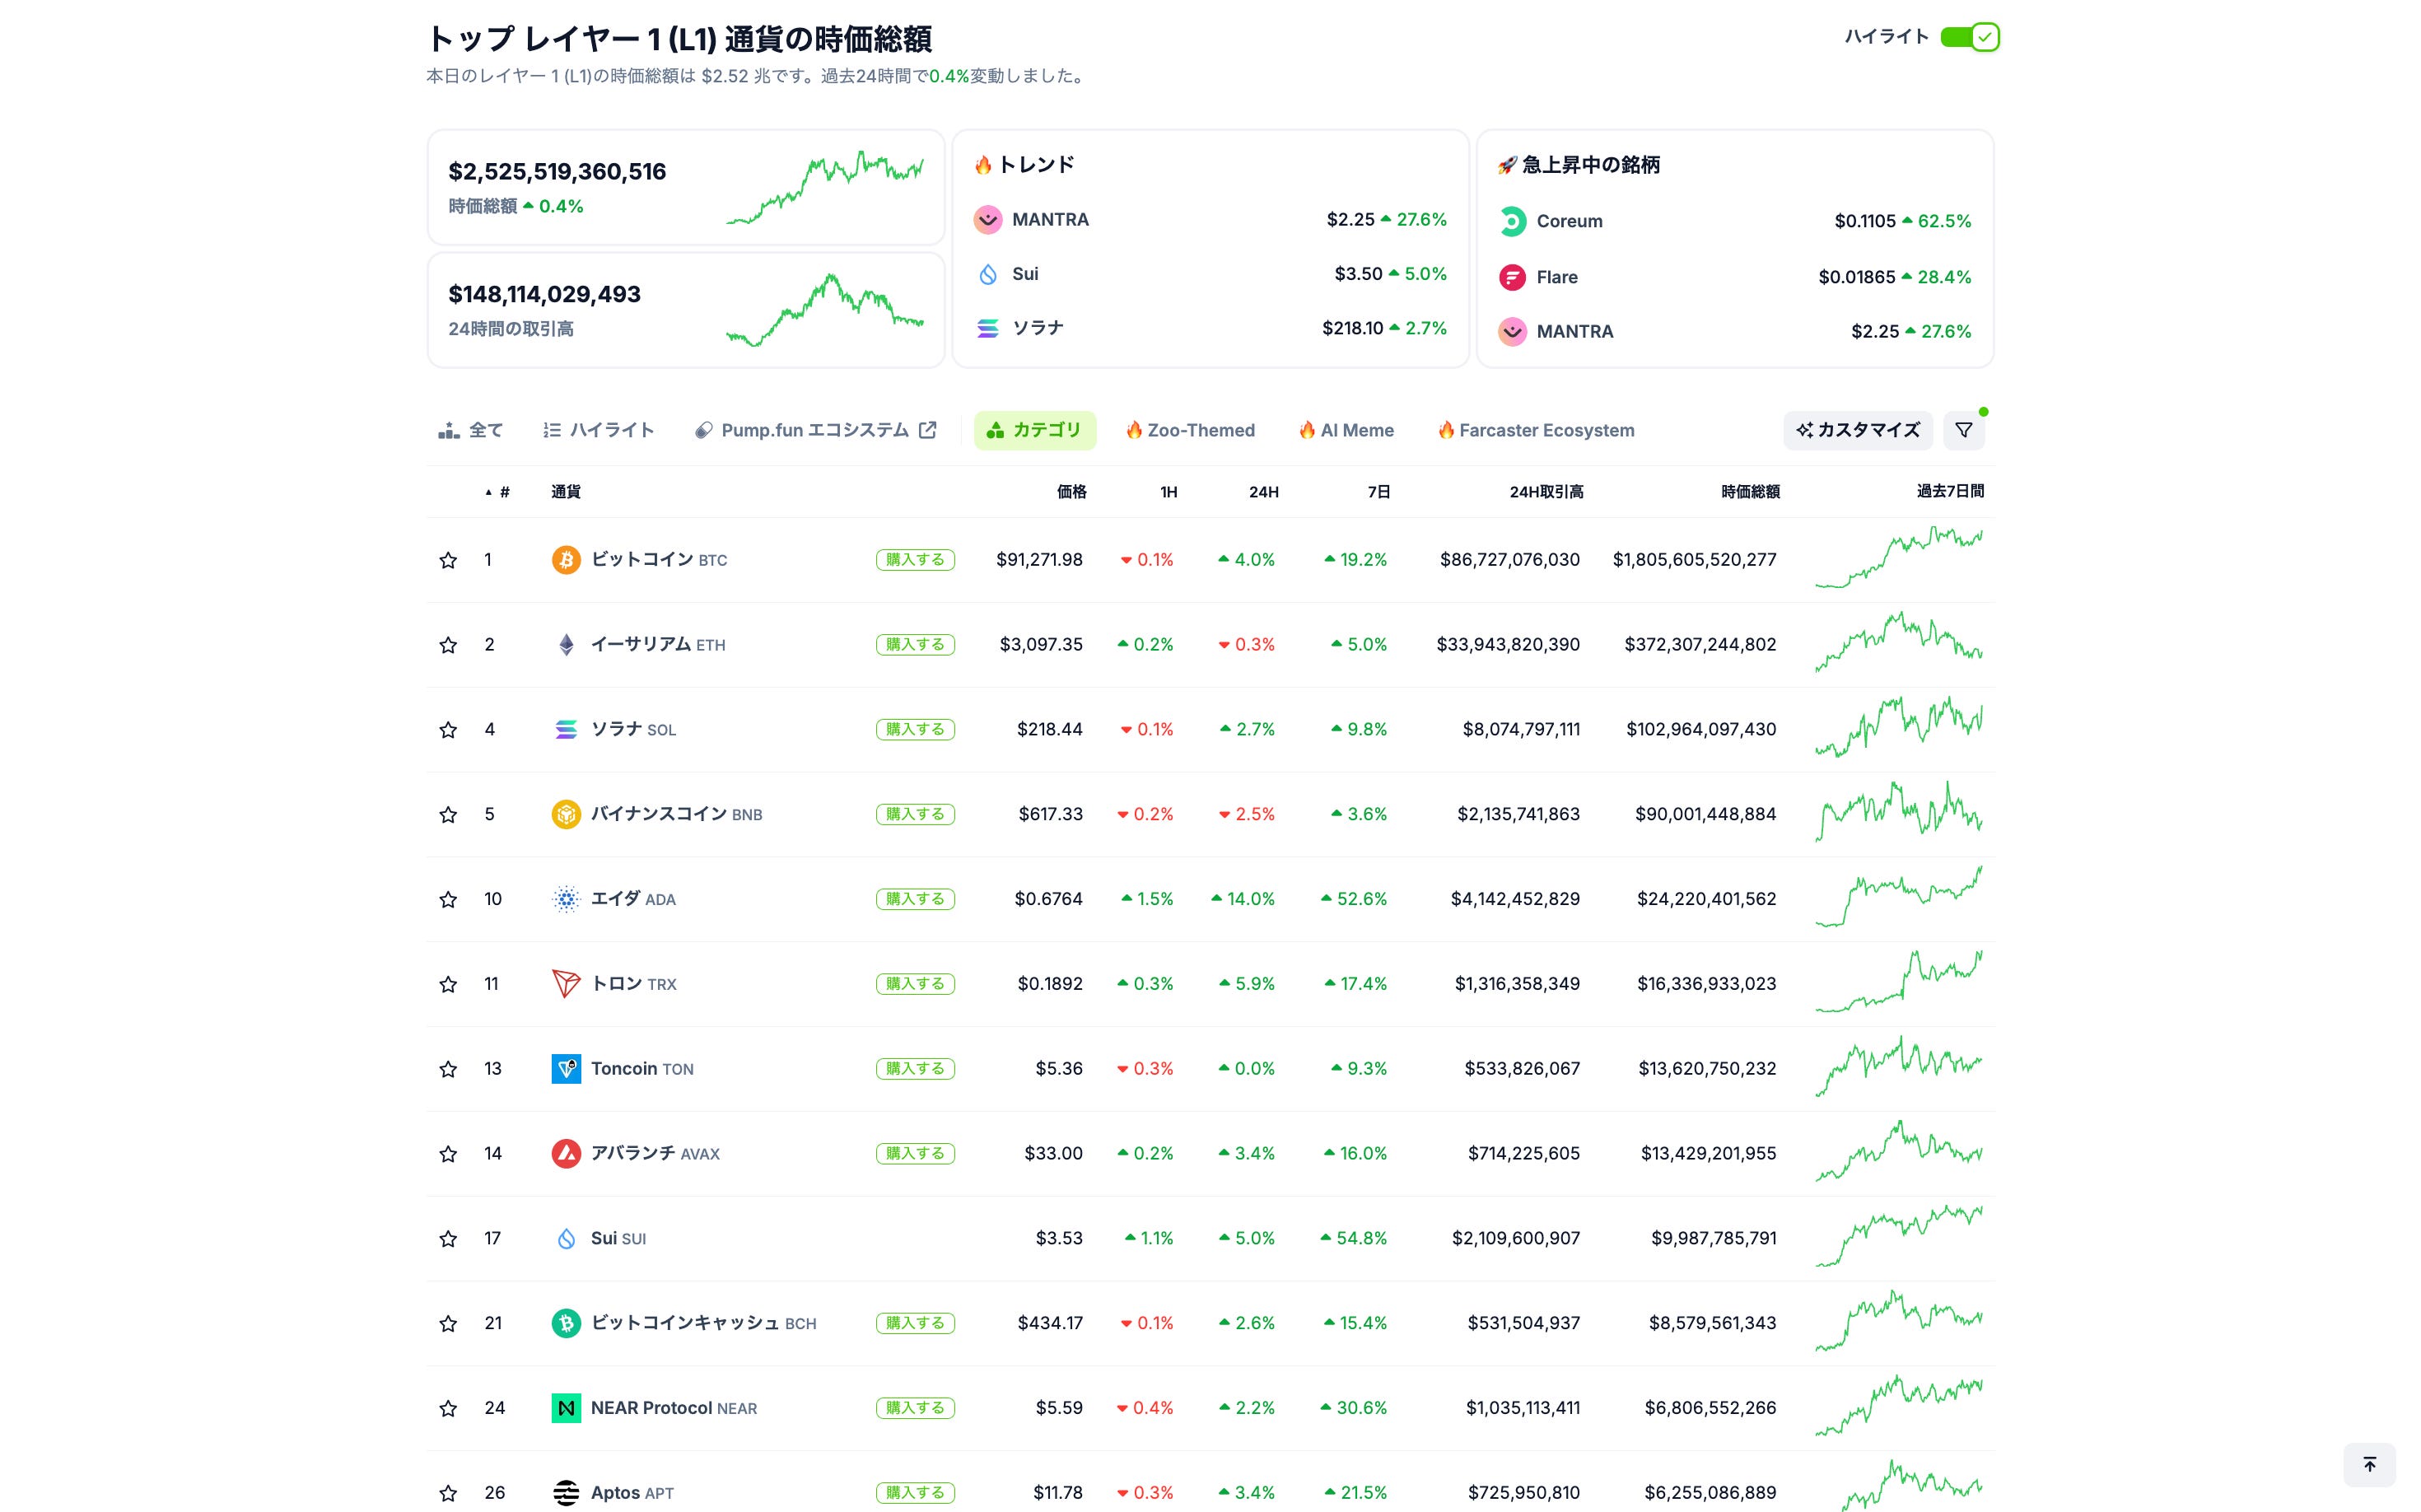The image size is (2421, 1512).
Task: Sort the table by 時価総額 header
Action: [x=1749, y=492]
